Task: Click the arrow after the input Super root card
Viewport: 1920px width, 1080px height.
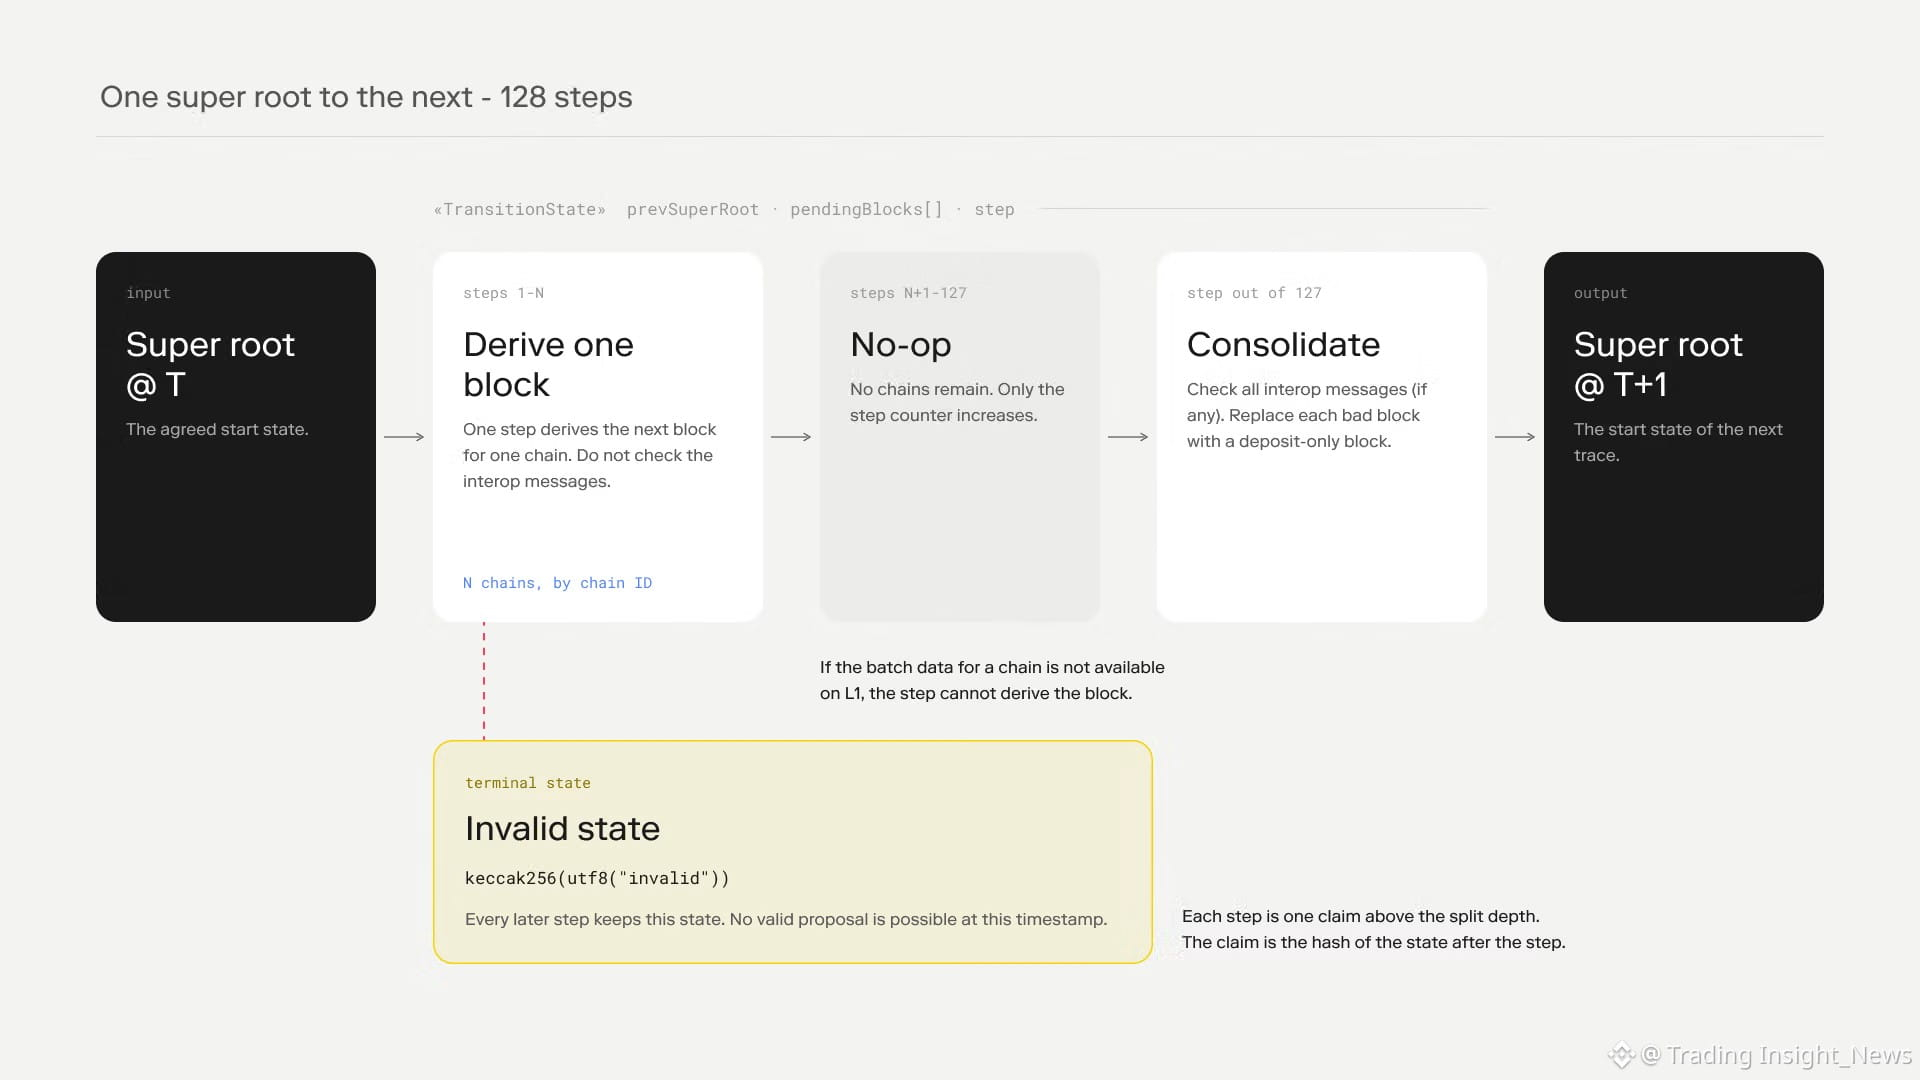Action: click(x=404, y=437)
